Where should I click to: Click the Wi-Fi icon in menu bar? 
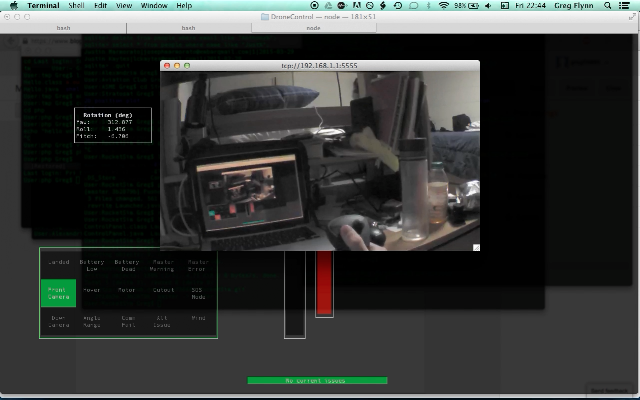click(443, 5)
